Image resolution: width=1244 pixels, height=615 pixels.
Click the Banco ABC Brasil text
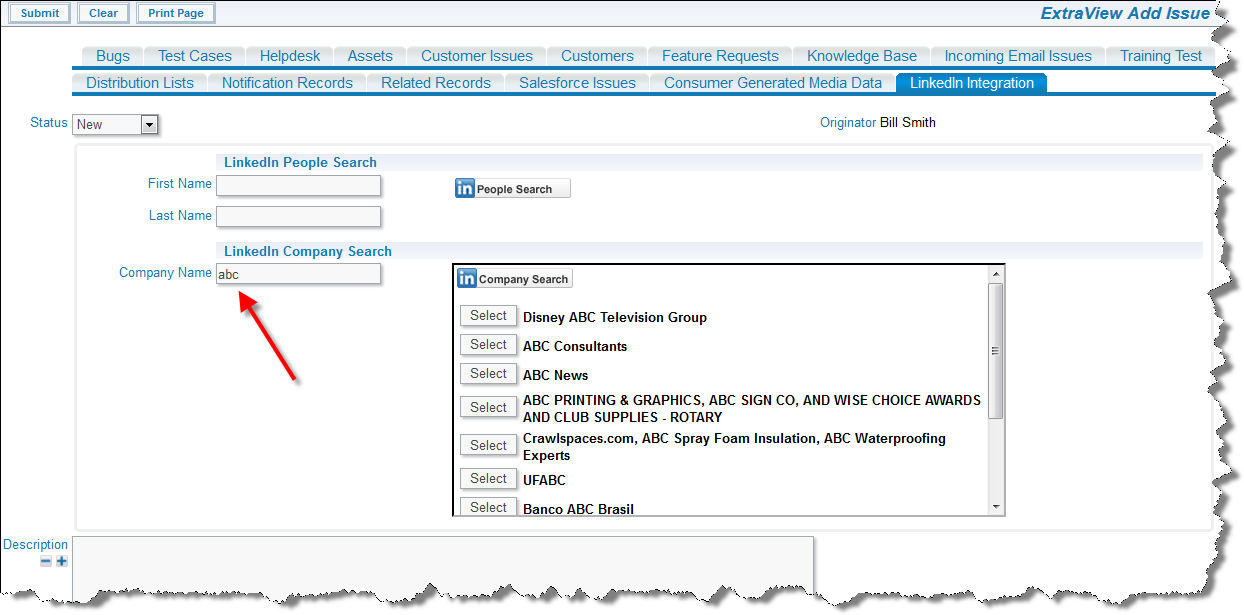pos(578,509)
